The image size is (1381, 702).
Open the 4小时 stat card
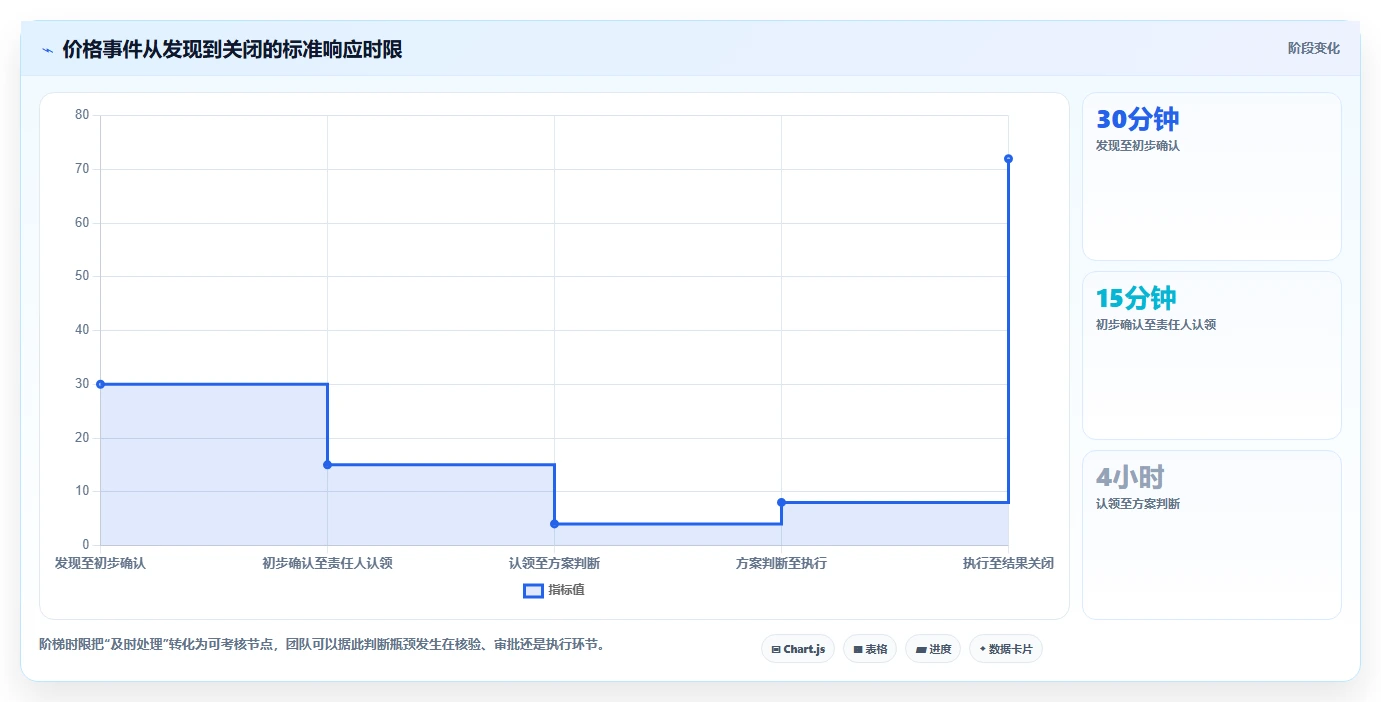(1211, 535)
